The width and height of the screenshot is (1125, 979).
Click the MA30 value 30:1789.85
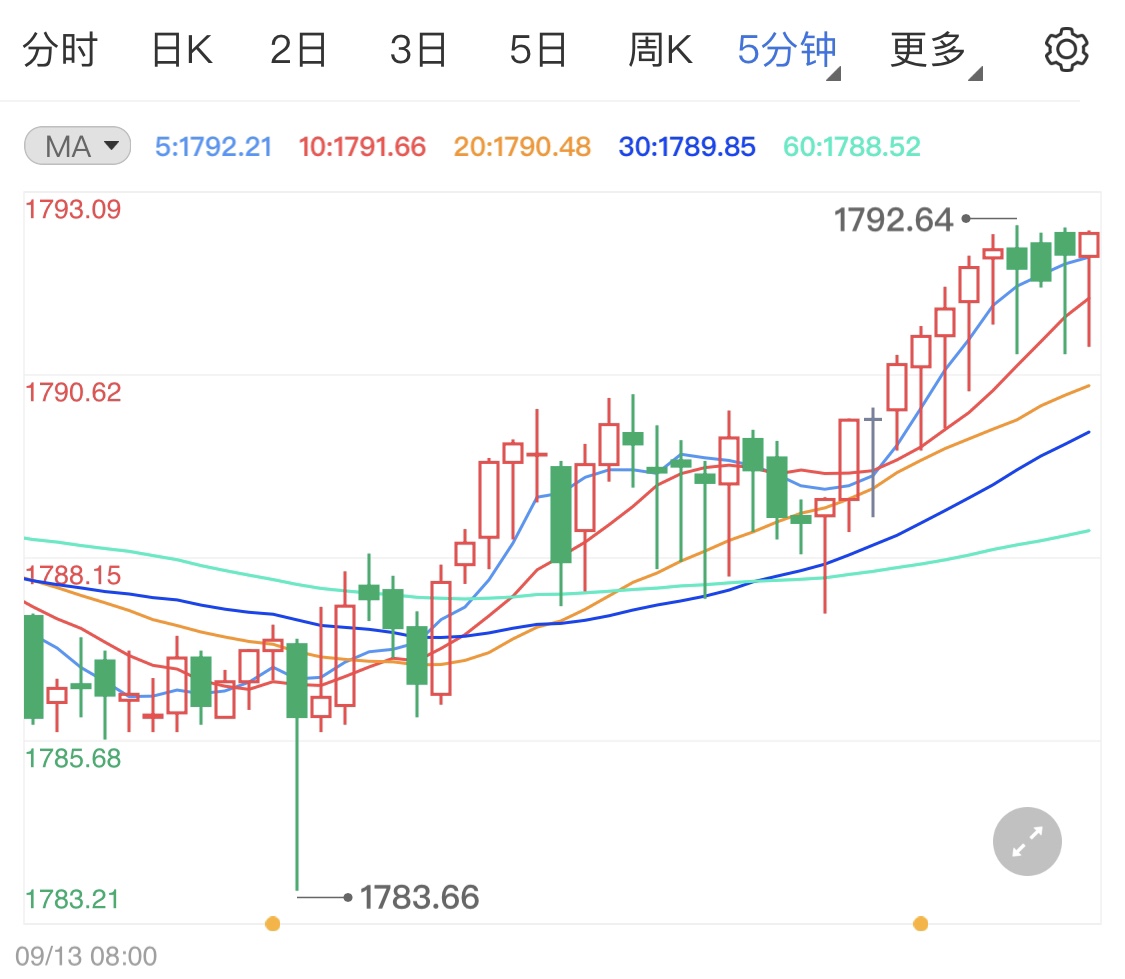687,146
